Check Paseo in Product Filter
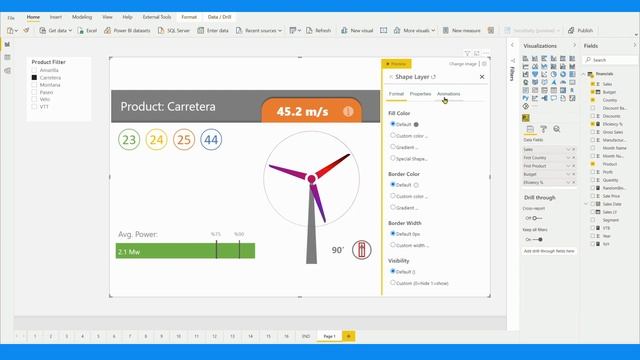 (34, 92)
